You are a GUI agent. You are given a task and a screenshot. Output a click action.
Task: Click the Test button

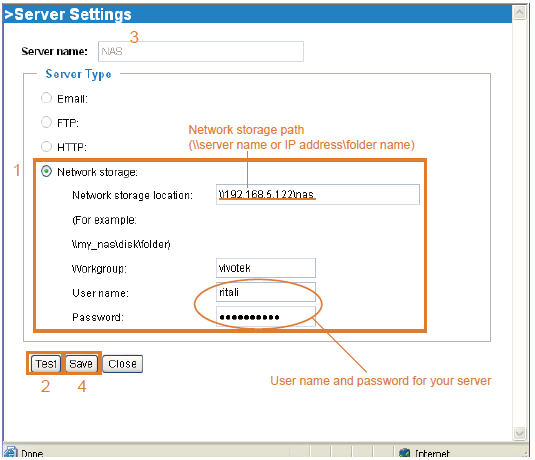[x=46, y=364]
